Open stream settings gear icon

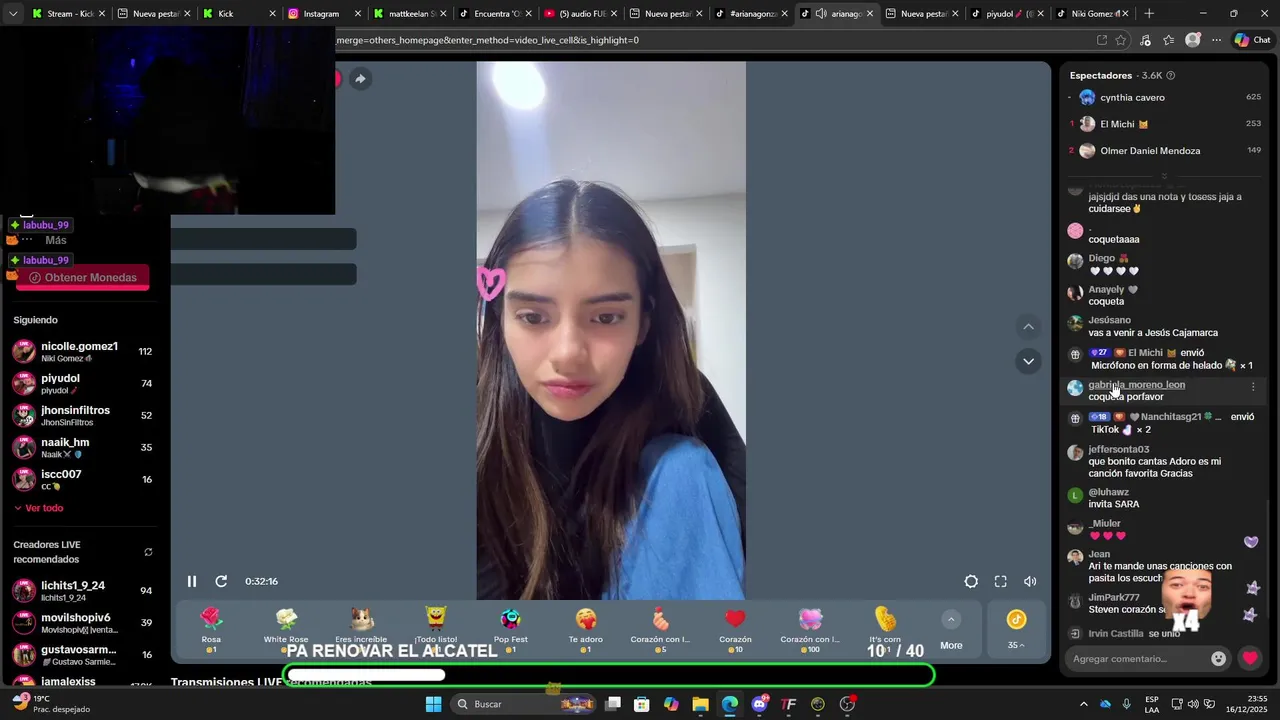tap(971, 581)
